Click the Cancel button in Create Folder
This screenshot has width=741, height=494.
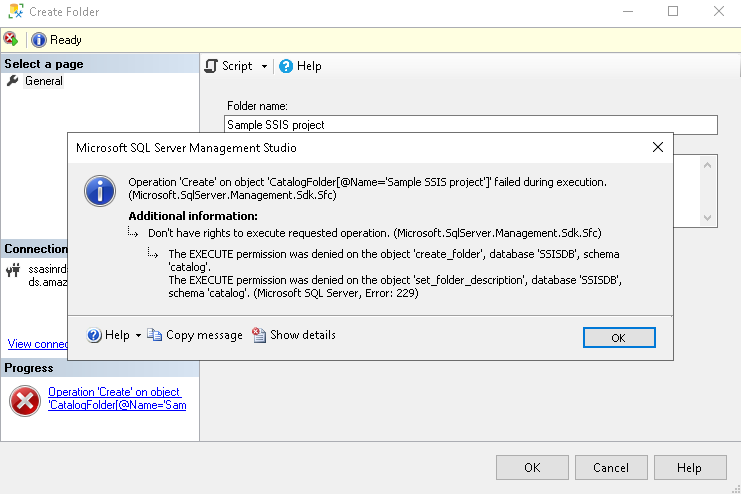(x=610, y=467)
